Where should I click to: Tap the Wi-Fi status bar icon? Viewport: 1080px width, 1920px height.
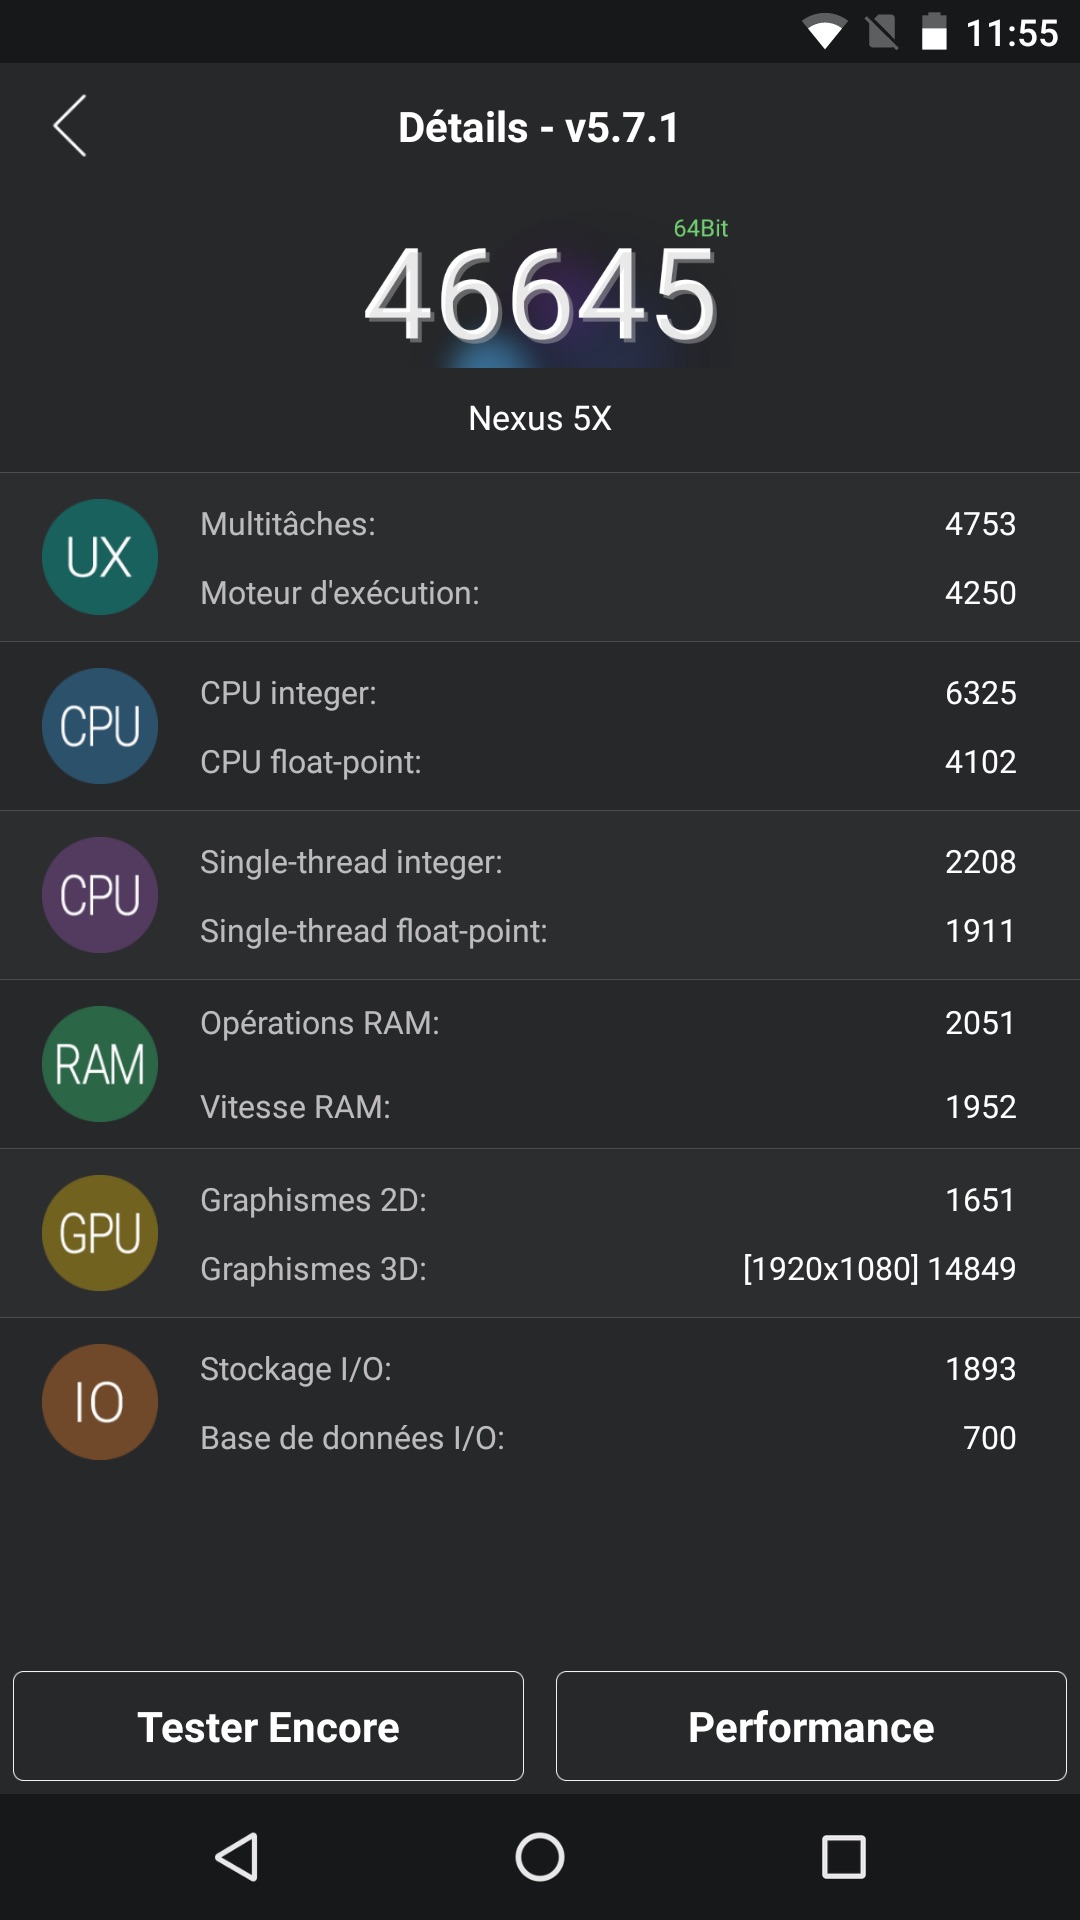tap(824, 33)
